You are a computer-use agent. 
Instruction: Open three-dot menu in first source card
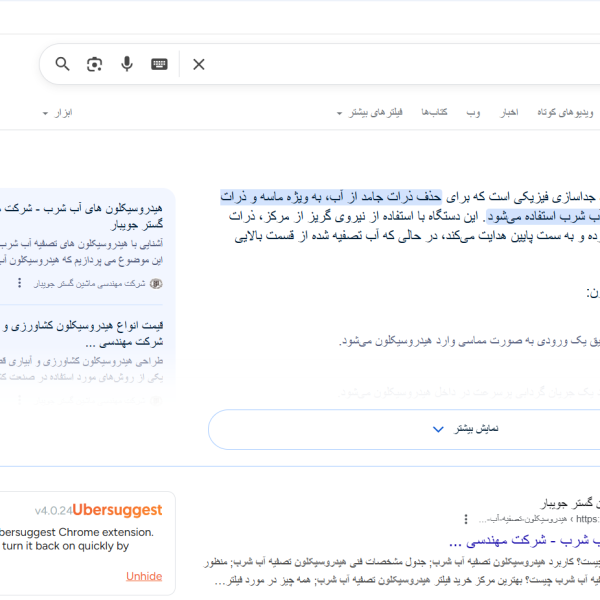point(19,283)
